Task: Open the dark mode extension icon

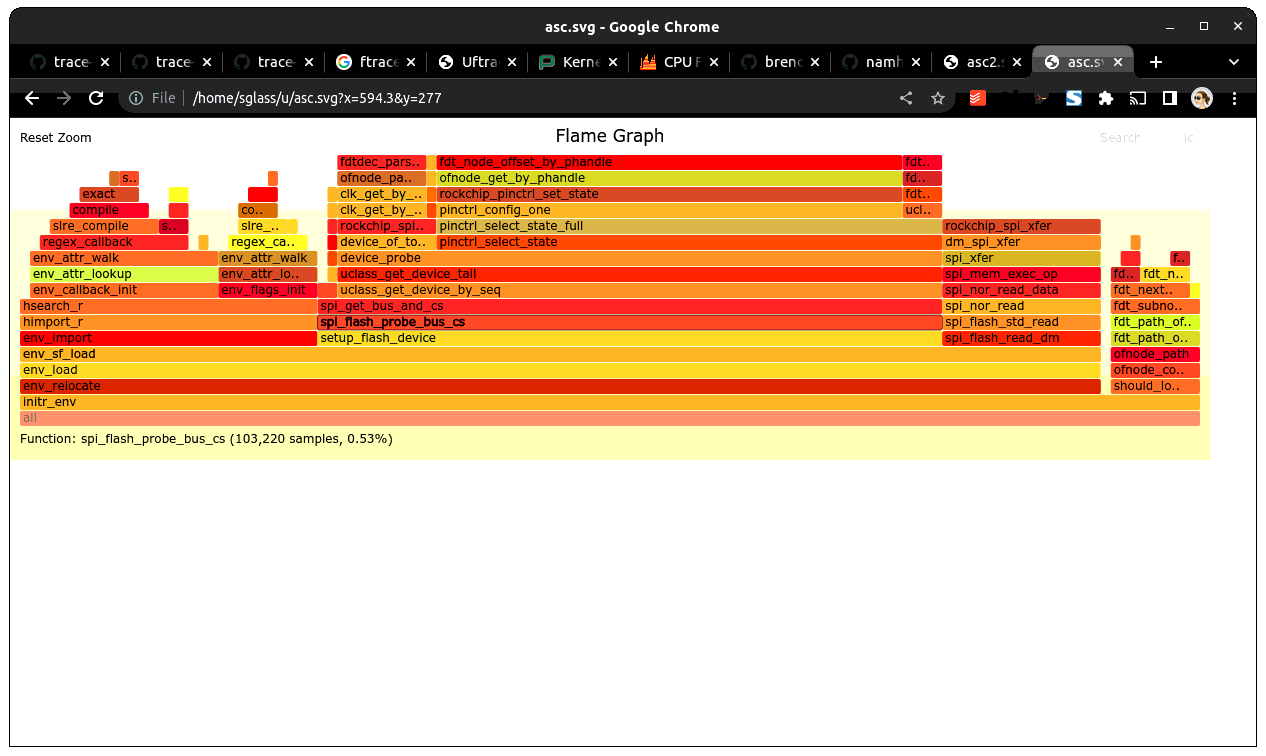Action: click(1169, 98)
